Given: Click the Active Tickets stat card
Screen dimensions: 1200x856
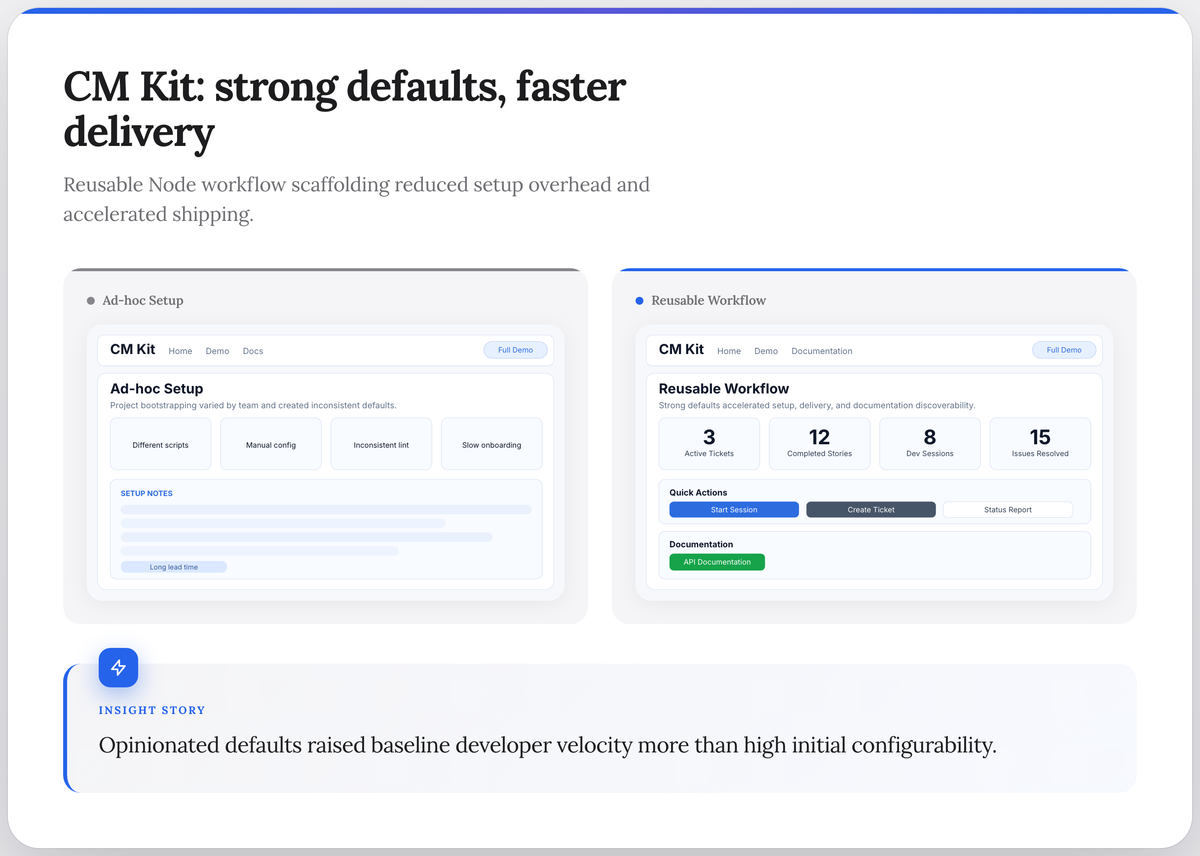Looking at the screenshot, I should point(709,443).
